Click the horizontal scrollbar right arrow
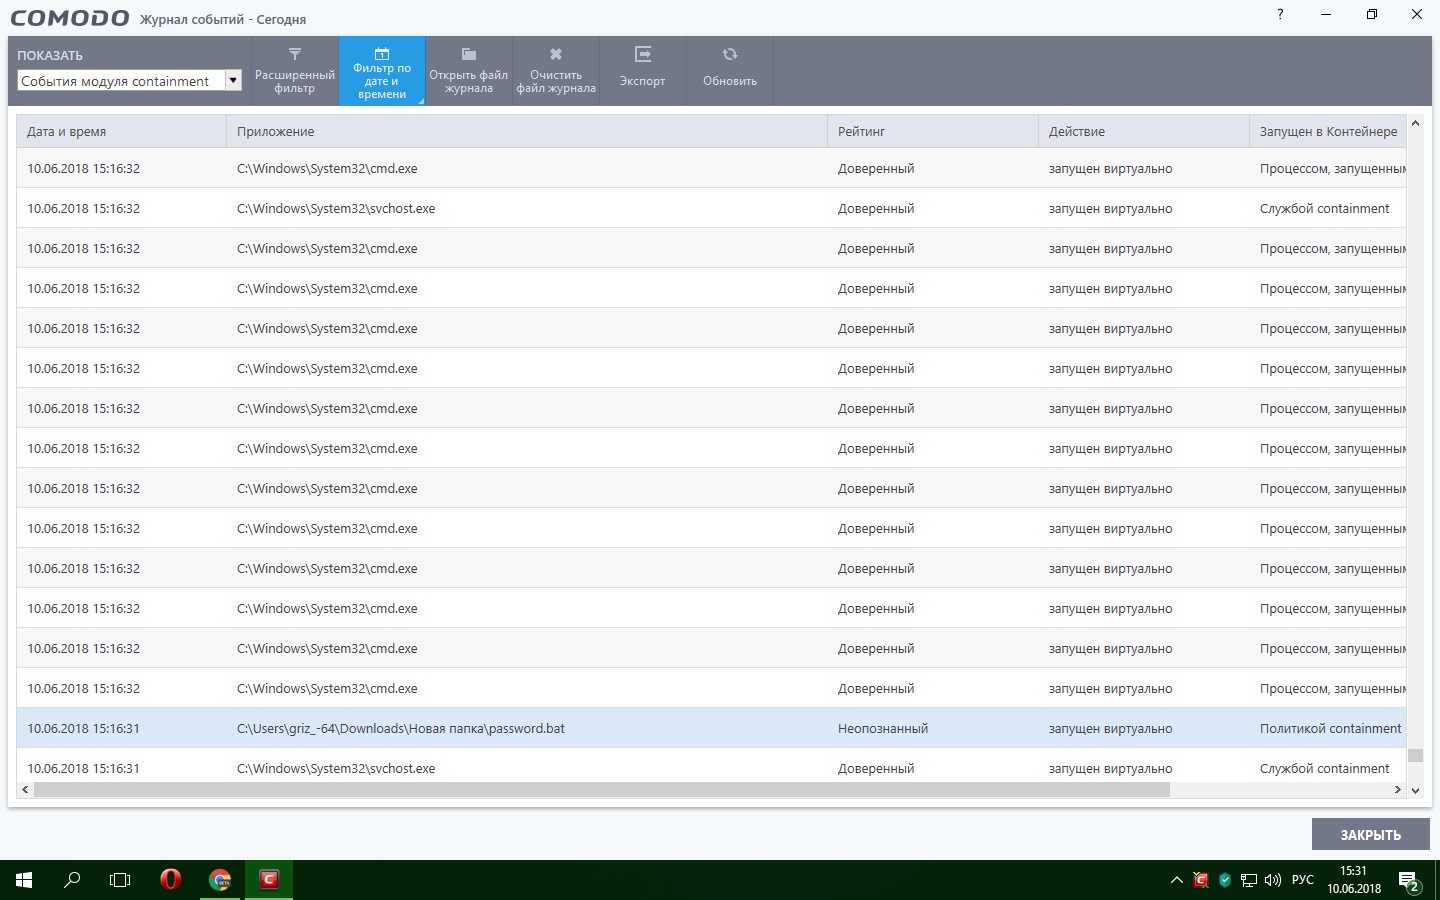This screenshot has width=1440, height=900. pyautogui.click(x=1397, y=790)
